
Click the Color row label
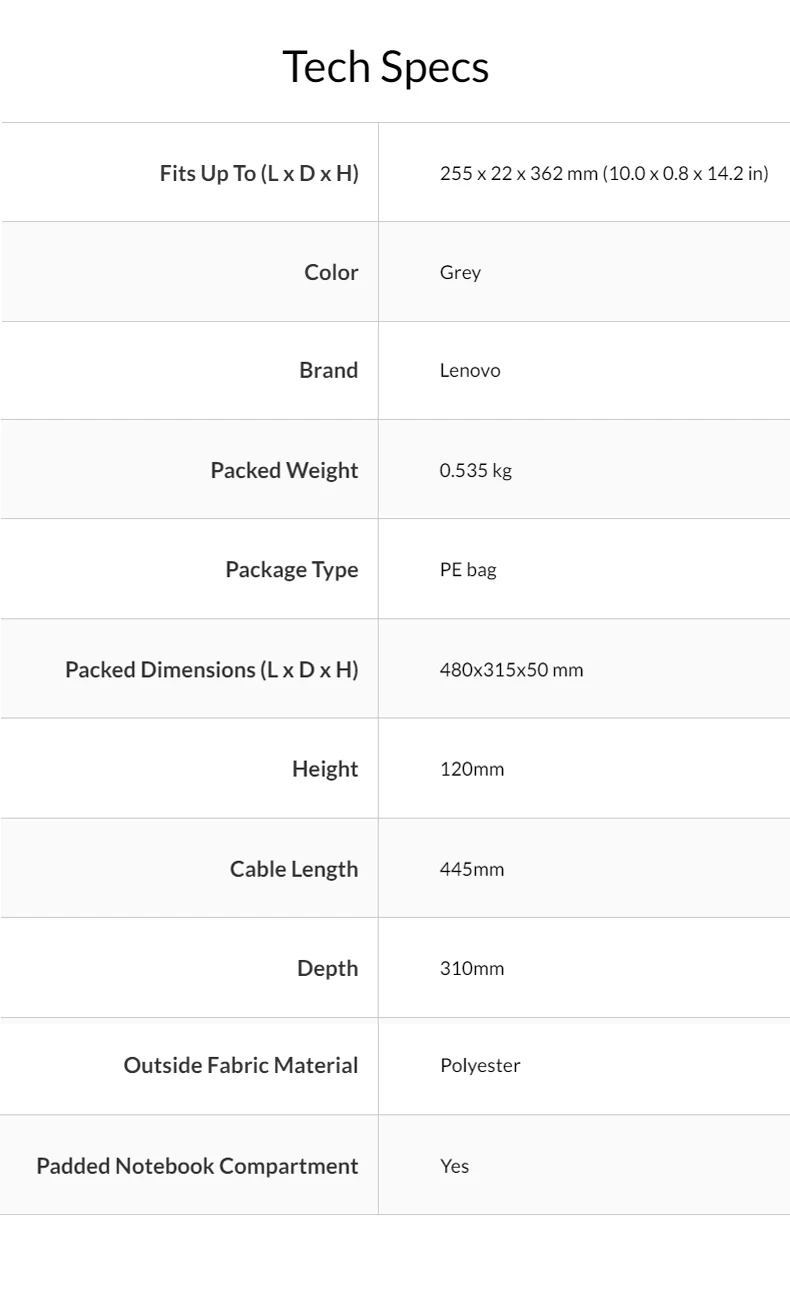[x=331, y=272]
